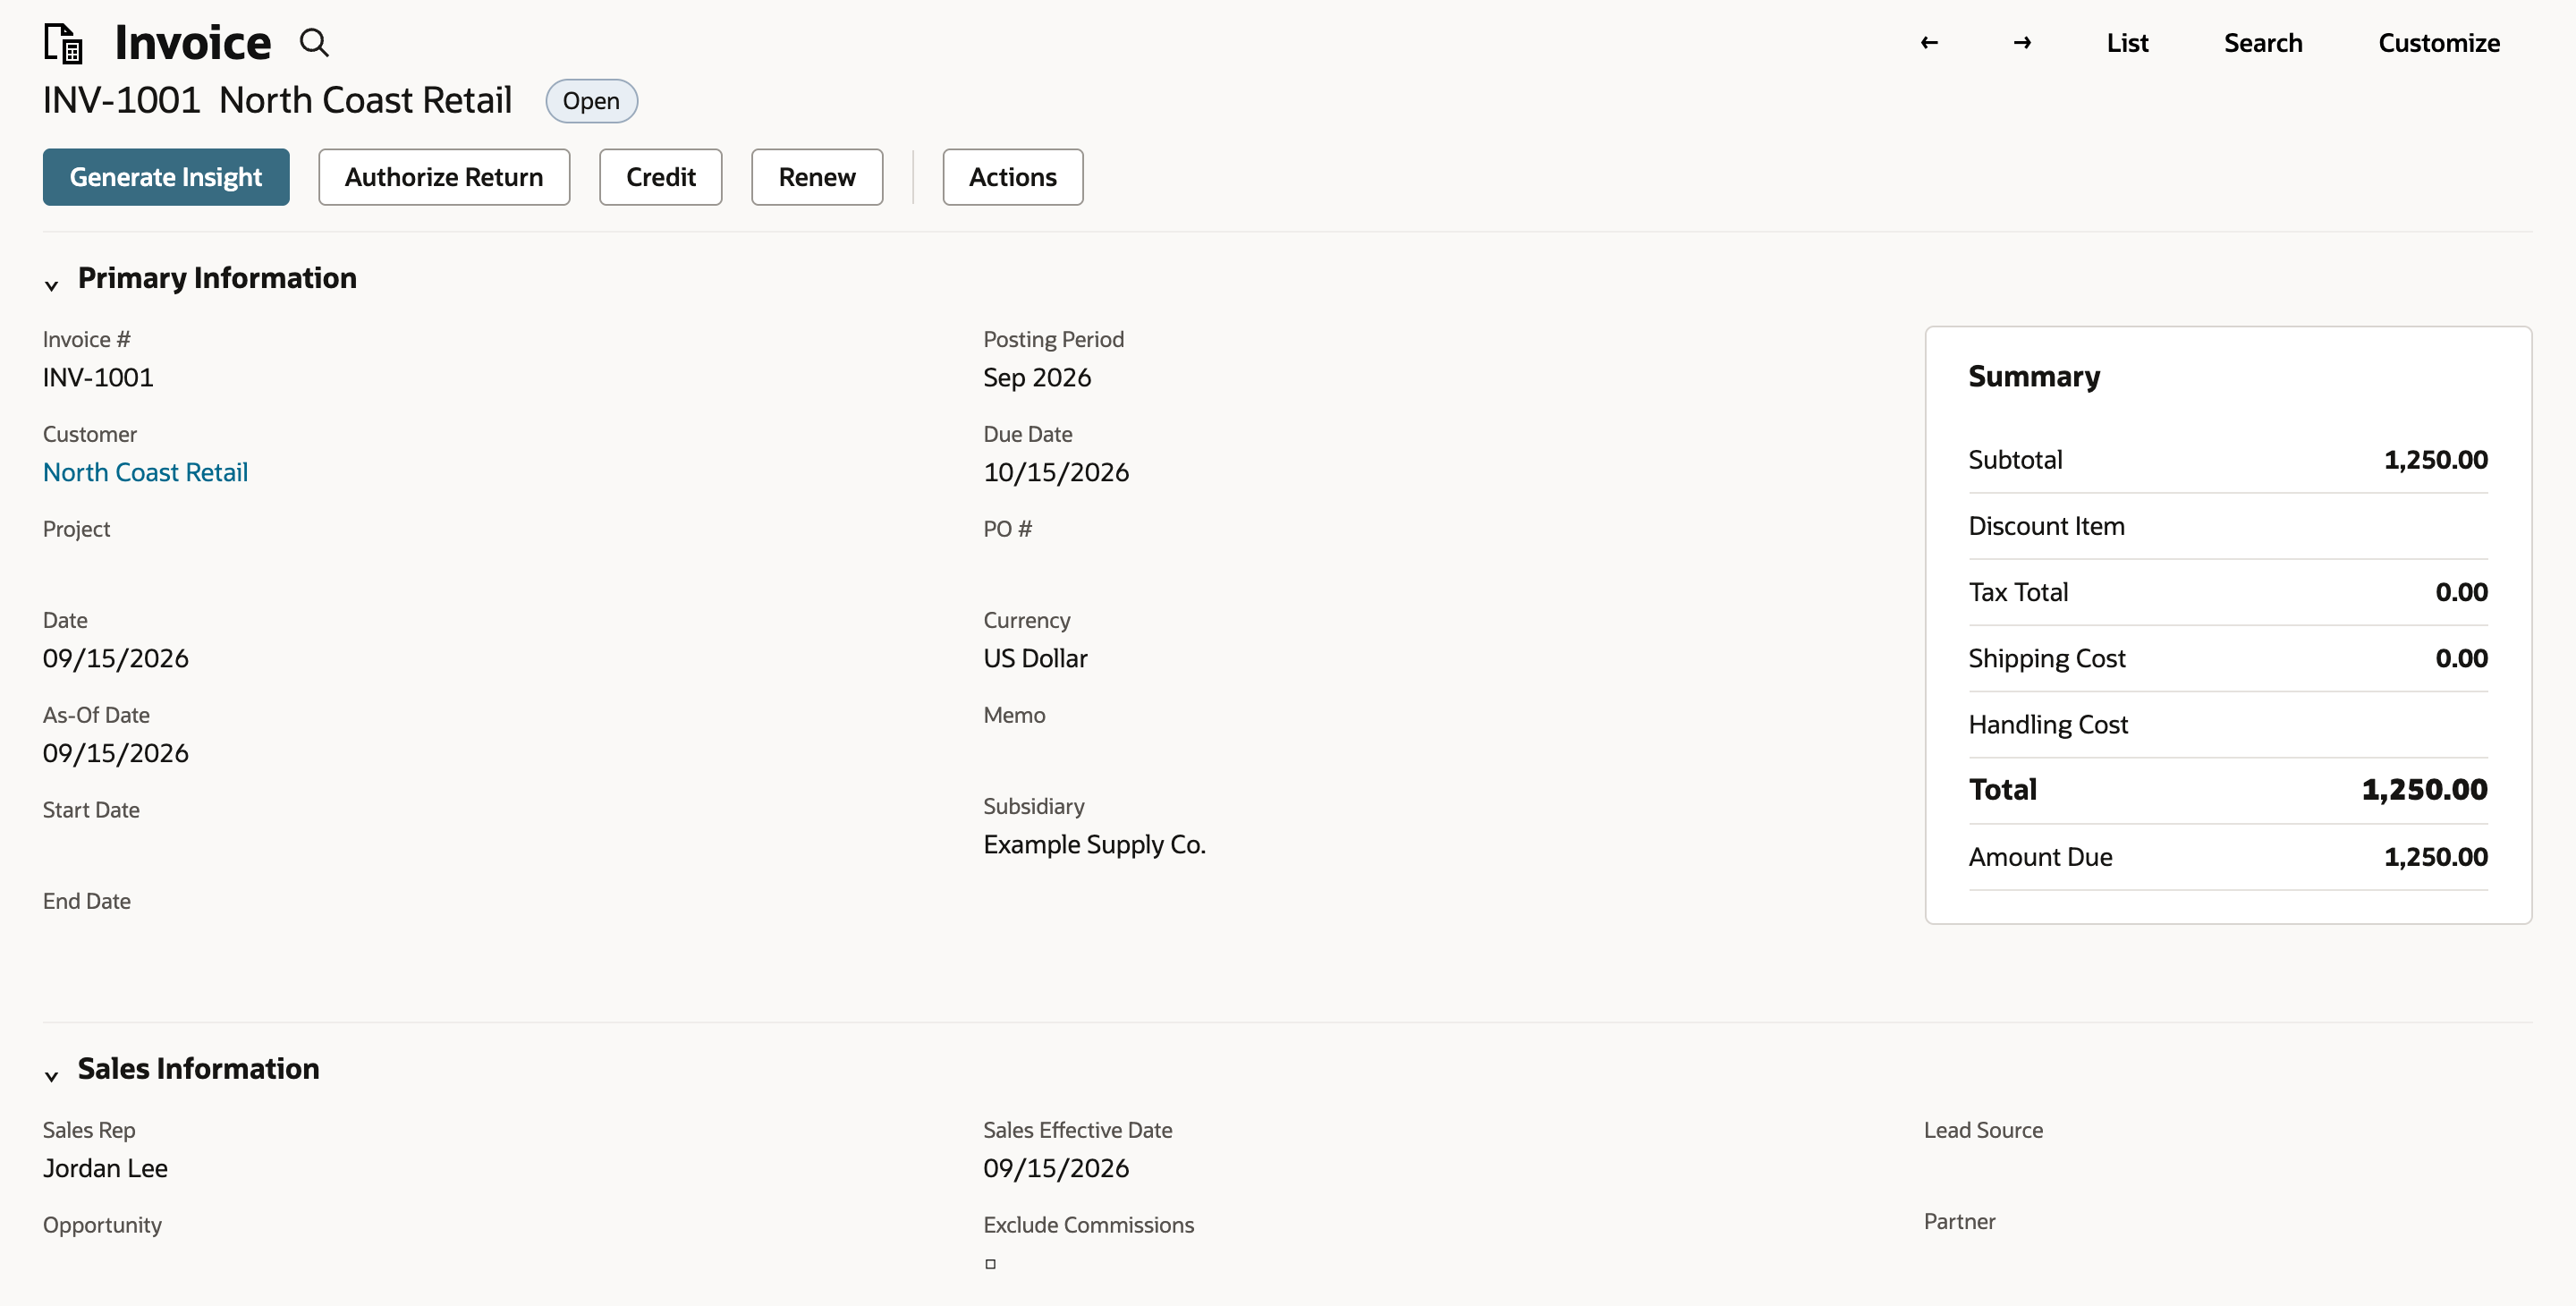2576x1306 pixels.
Task: Open the Actions menu
Action: 1012,177
